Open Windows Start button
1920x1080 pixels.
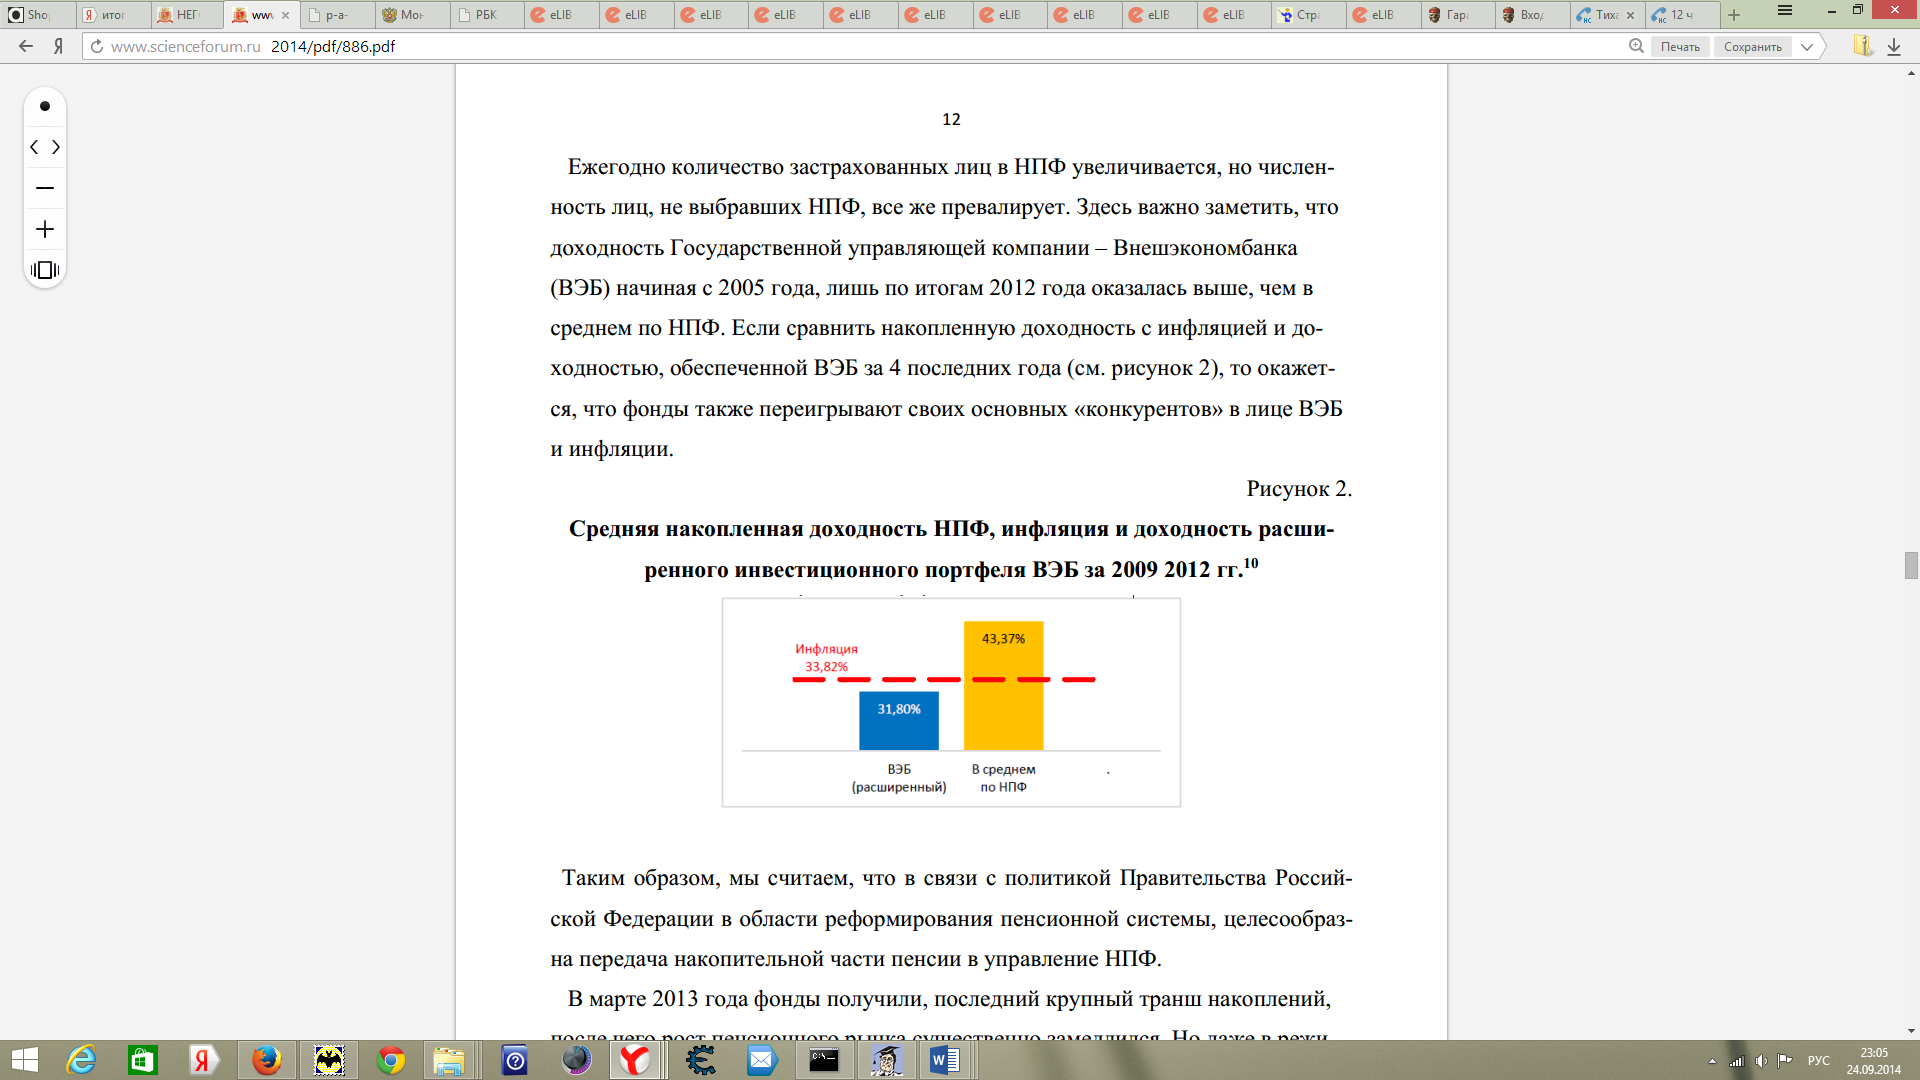tap(24, 1060)
